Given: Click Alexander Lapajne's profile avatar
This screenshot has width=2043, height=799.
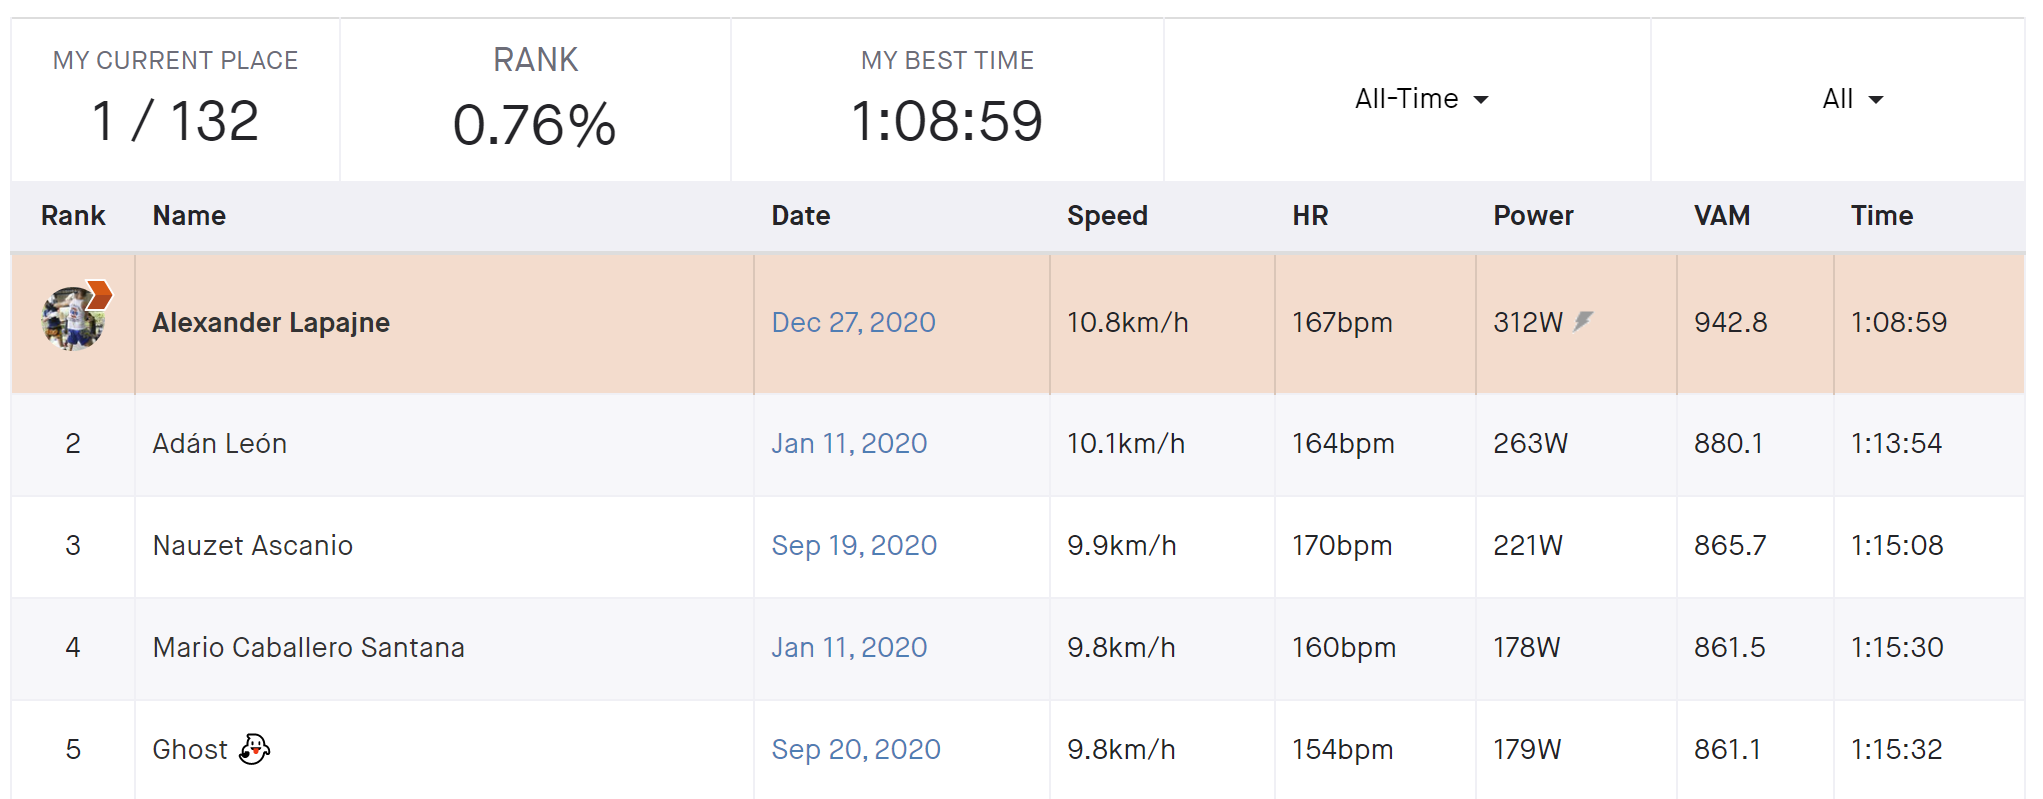Looking at the screenshot, I should 72,319.
